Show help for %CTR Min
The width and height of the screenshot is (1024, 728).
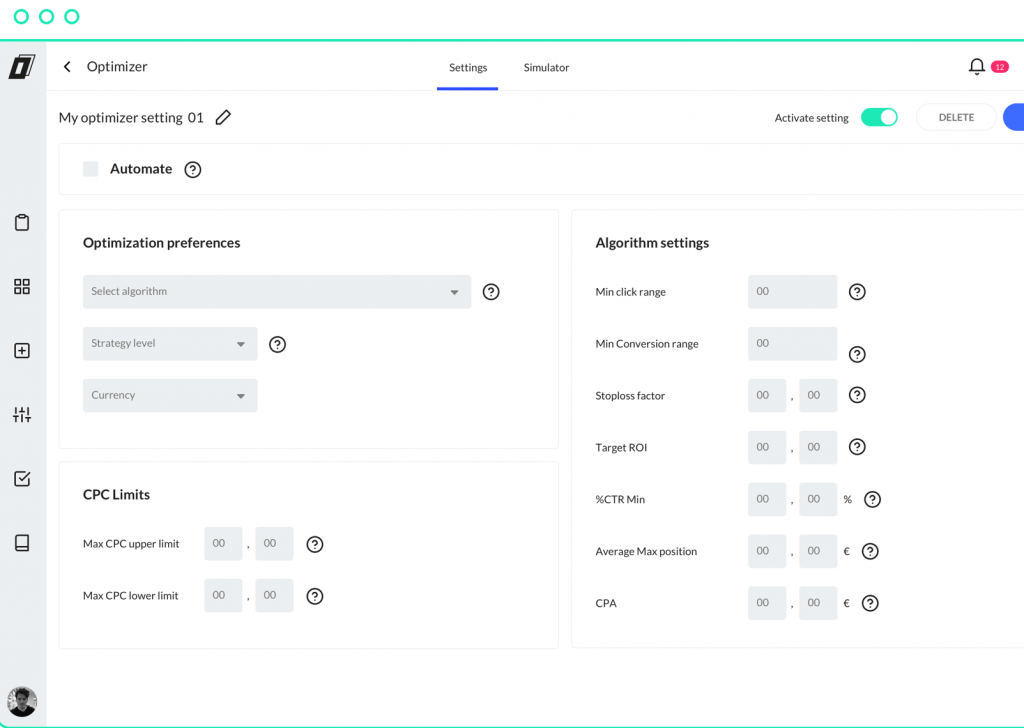[872, 499]
